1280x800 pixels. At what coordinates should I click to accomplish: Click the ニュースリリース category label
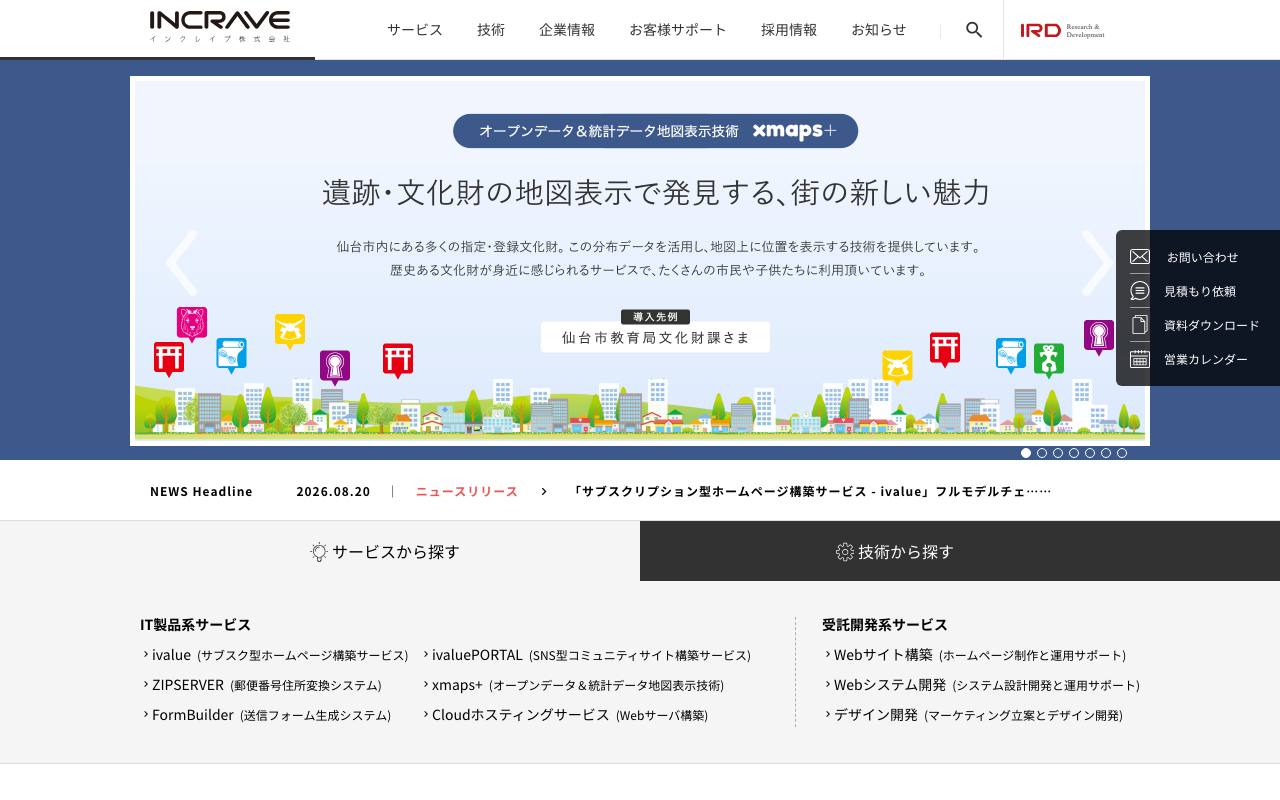[x=467, y=491]
